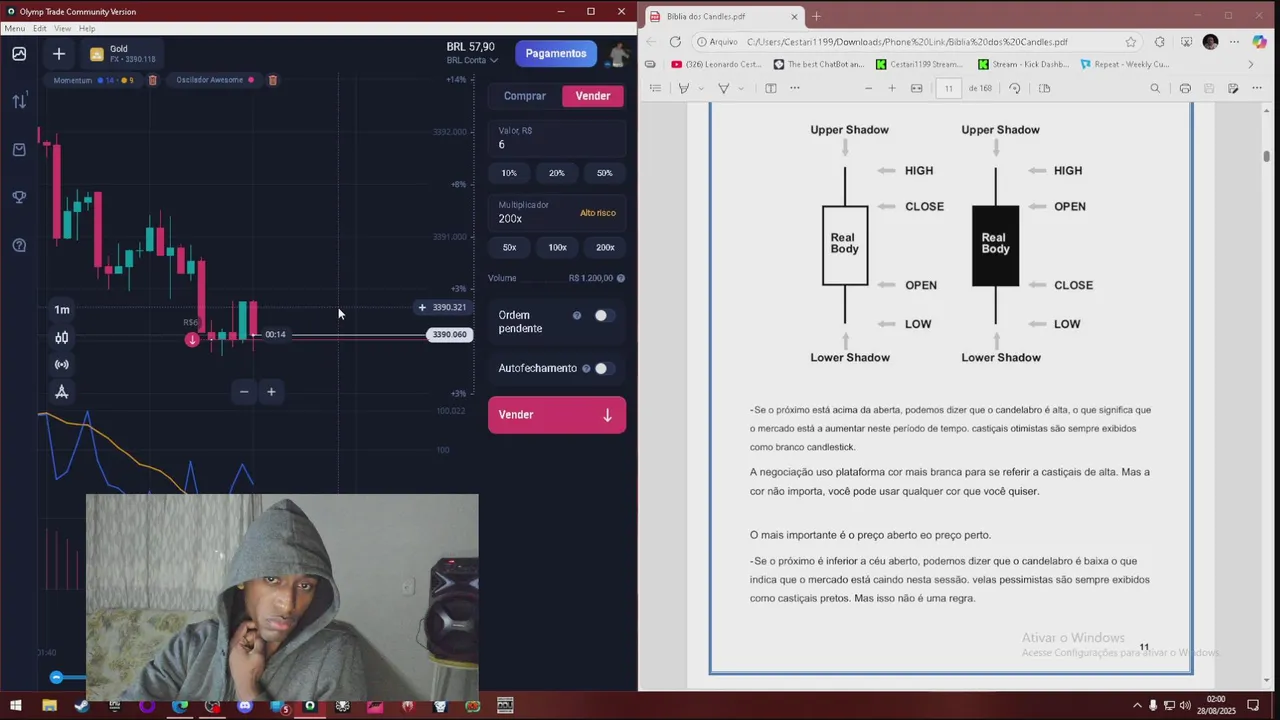Viewport: 1280px width, 720px height.
Task: Click the PDF page number field
Action: point(948,88)
